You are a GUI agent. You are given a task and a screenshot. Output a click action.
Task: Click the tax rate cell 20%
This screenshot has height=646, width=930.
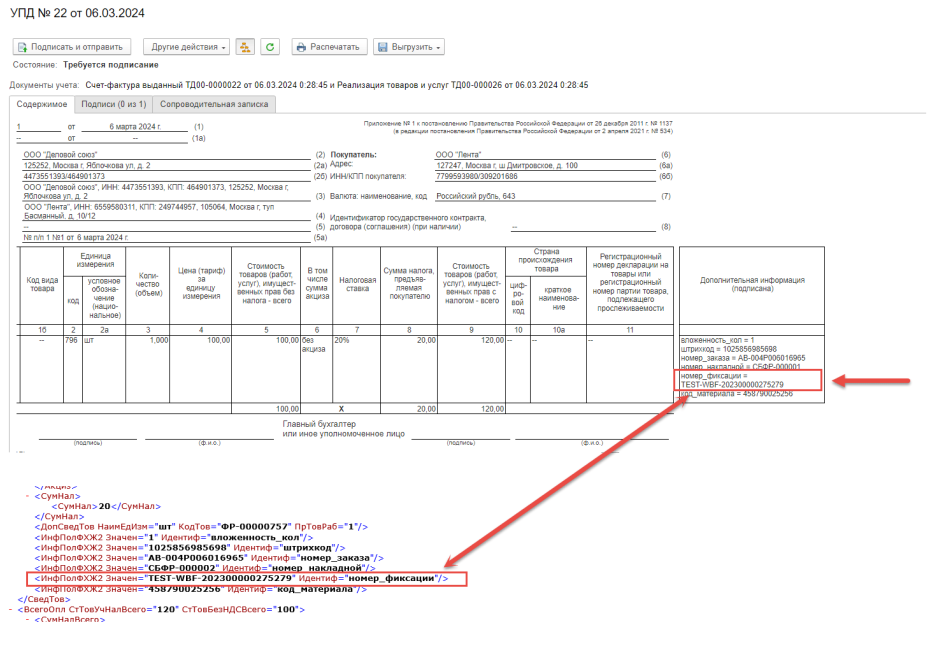342,340
